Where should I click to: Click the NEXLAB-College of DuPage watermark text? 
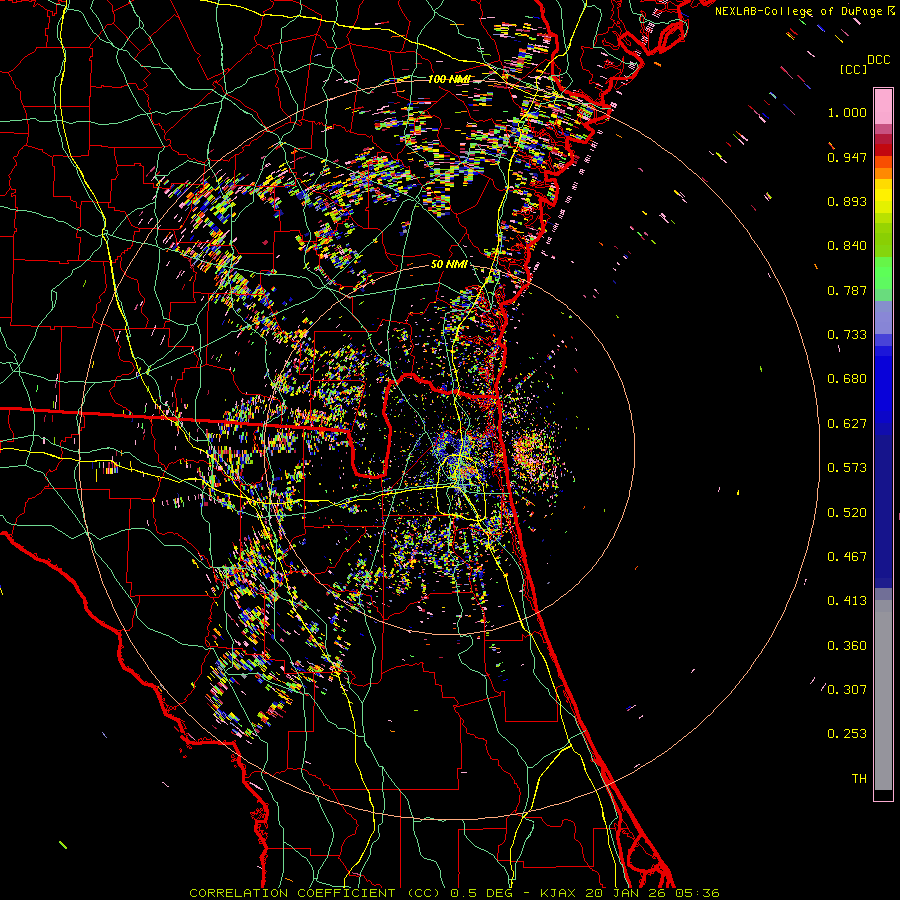coord(798,11)
